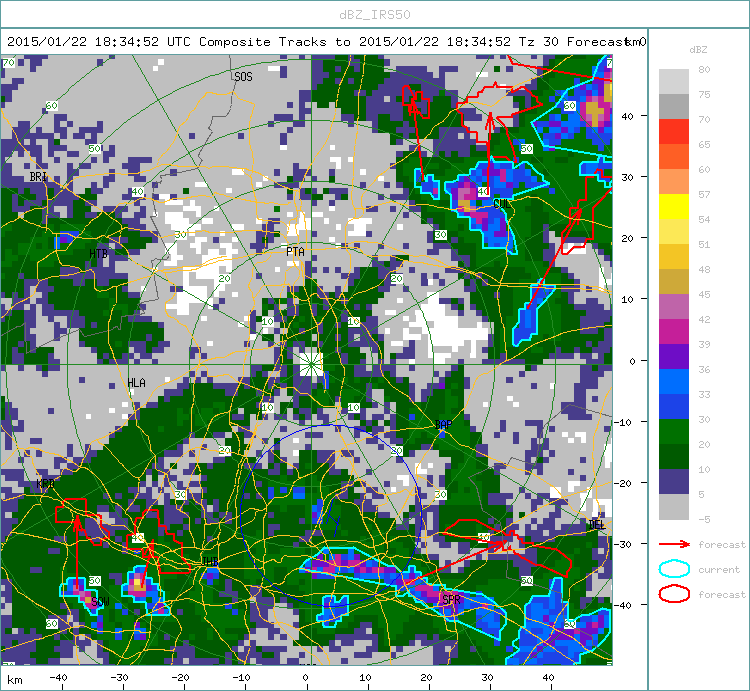Click the Composite Tracks timestamp header line
The height and width of the screenshot is (691, 750).
coord(327,42)
